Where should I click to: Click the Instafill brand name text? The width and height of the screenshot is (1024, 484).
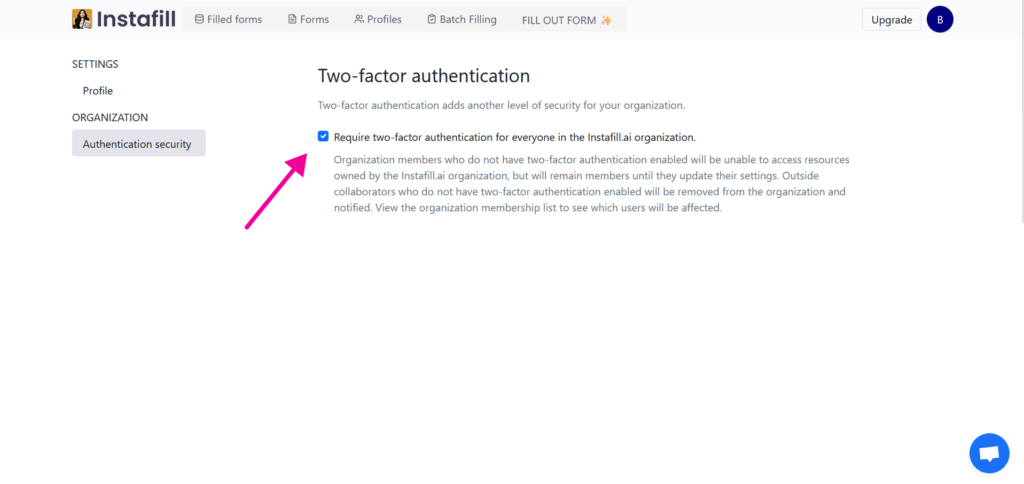click(136, 20)
